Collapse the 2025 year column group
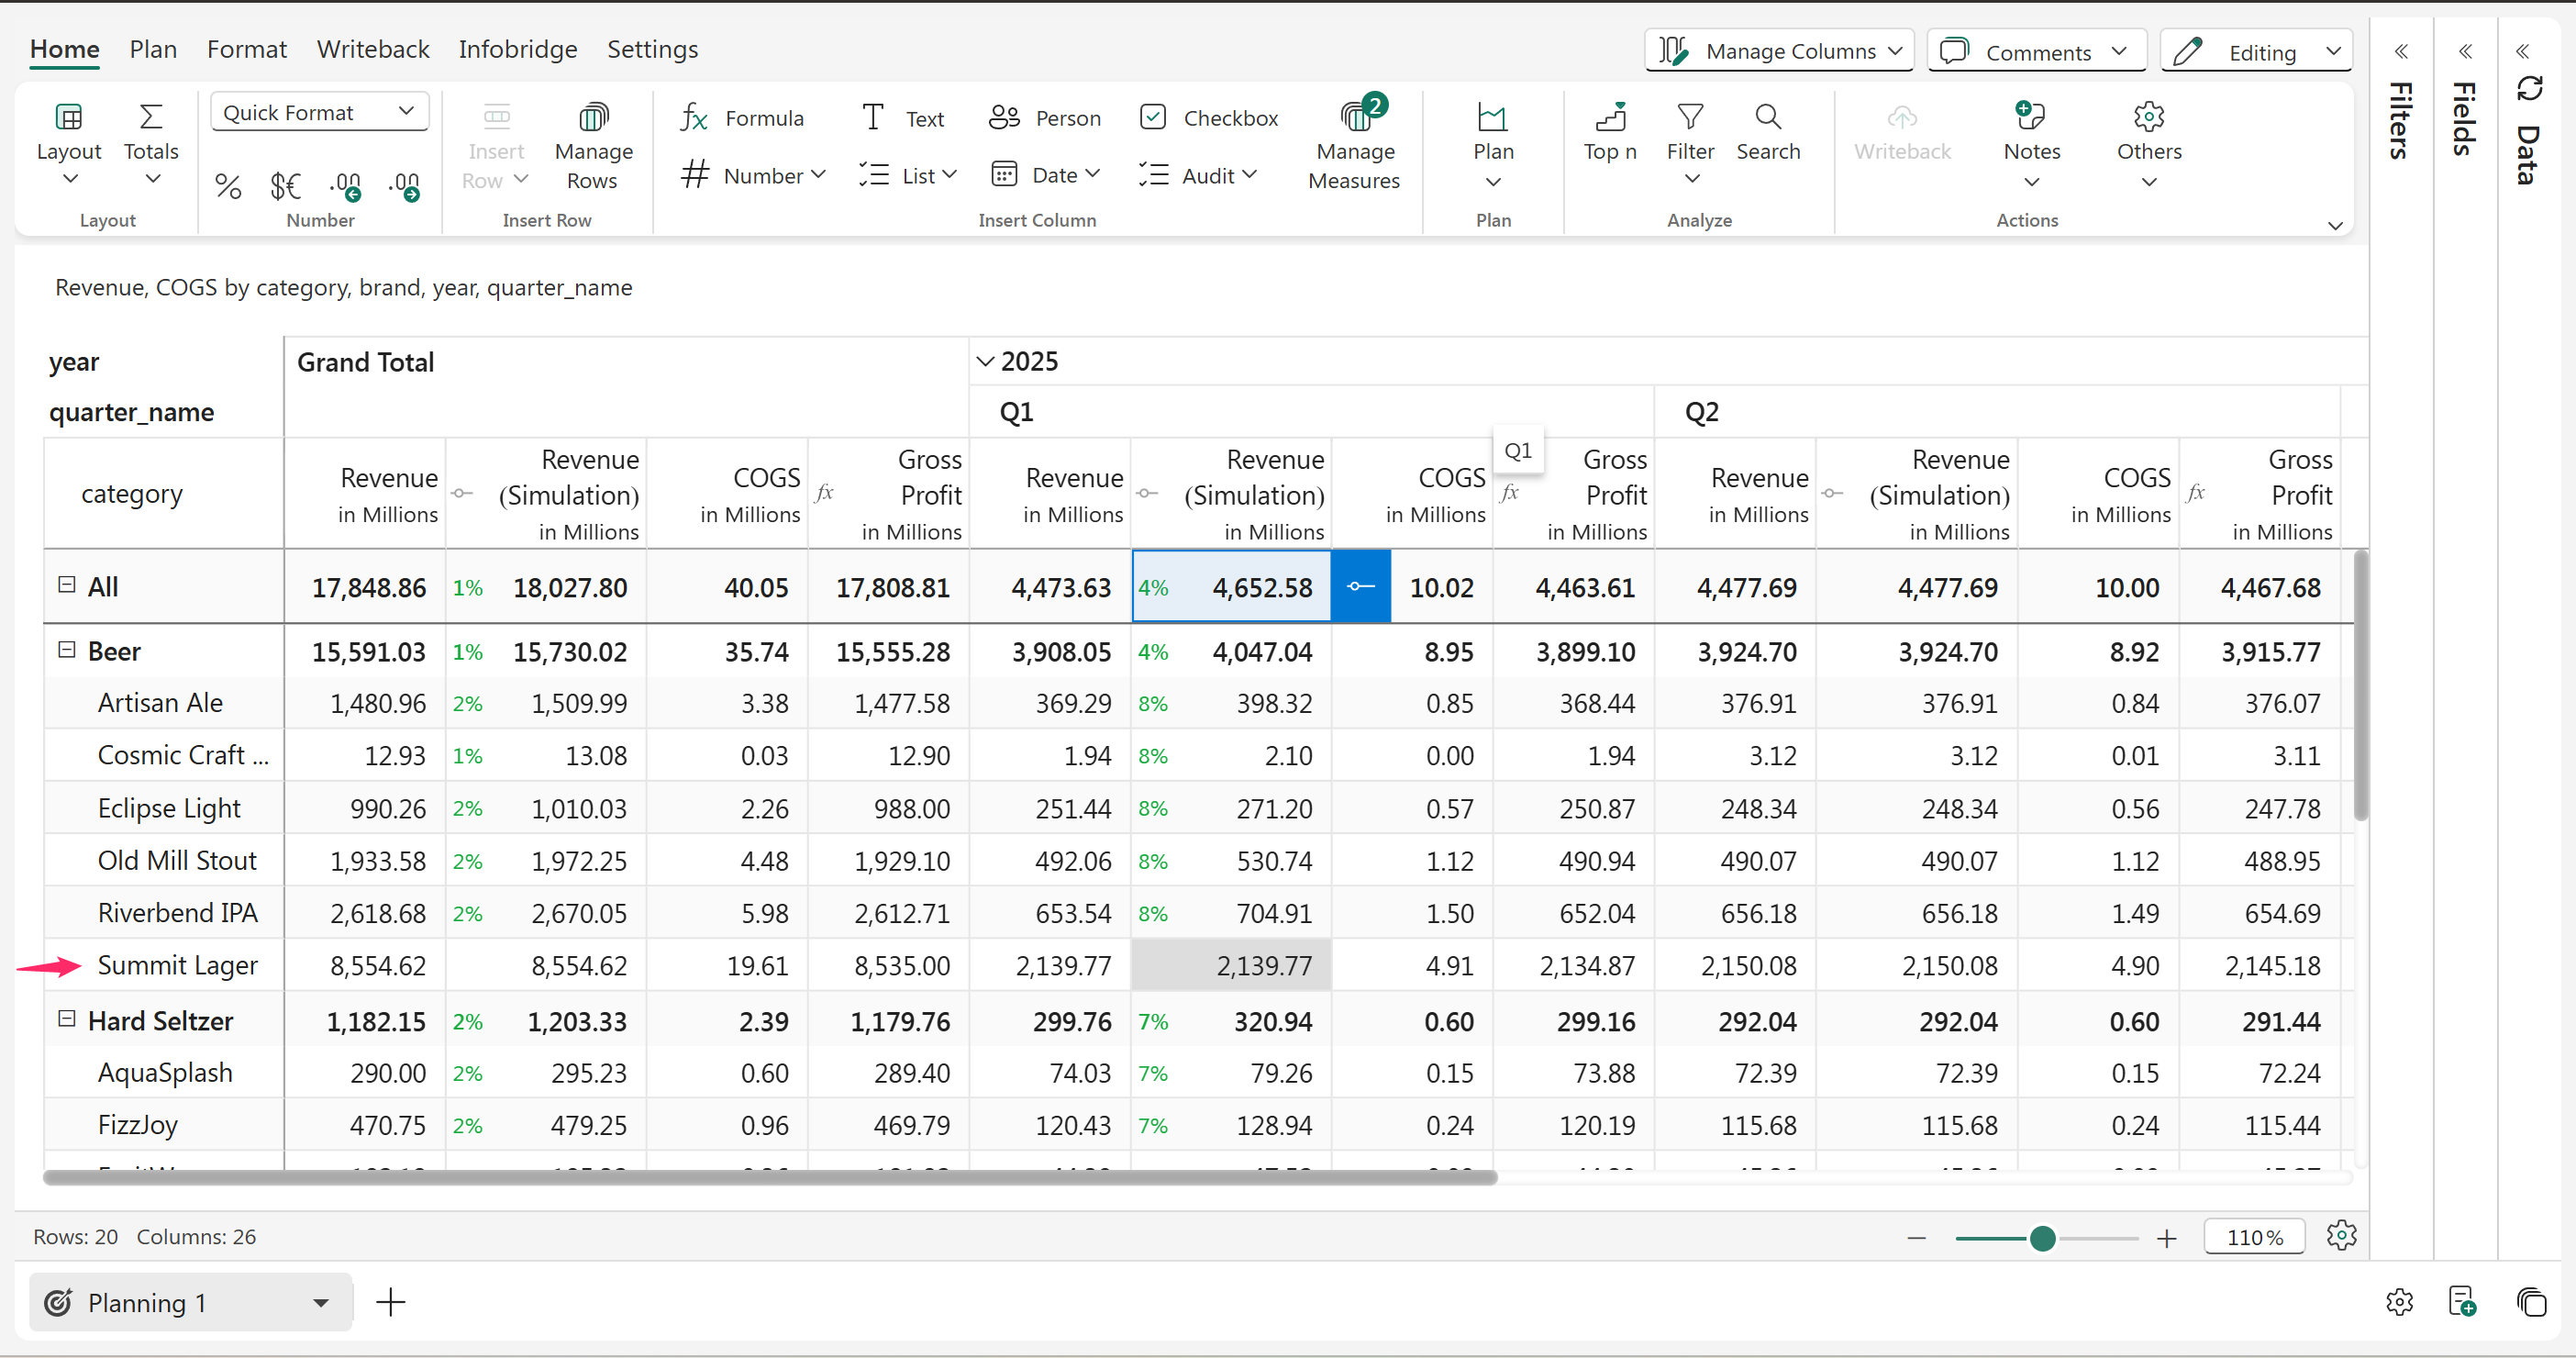Viewport: 2576px width, 1358px height. tap(985, 362)
